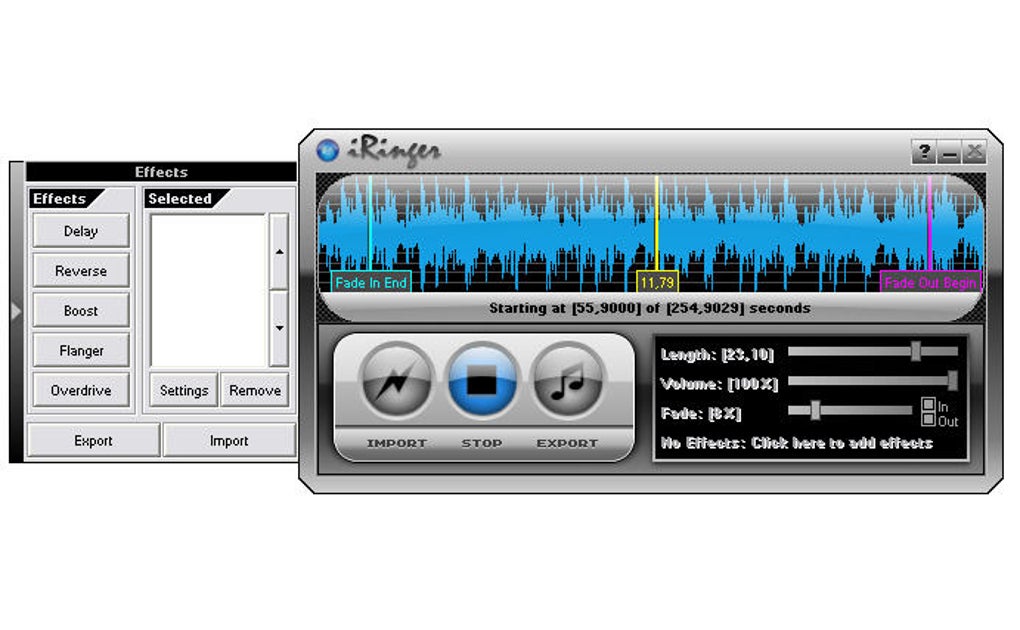Click the EXPORT label under the buttons

click(x=567, y=443)
